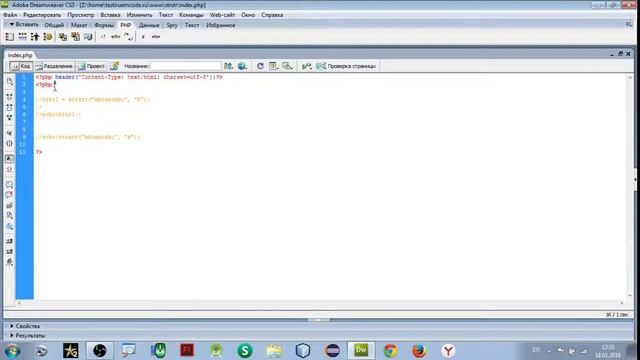Insert PHP Cookie Variables icon
This screenshot has height=360, width=640.
click(x=48, y=37)
